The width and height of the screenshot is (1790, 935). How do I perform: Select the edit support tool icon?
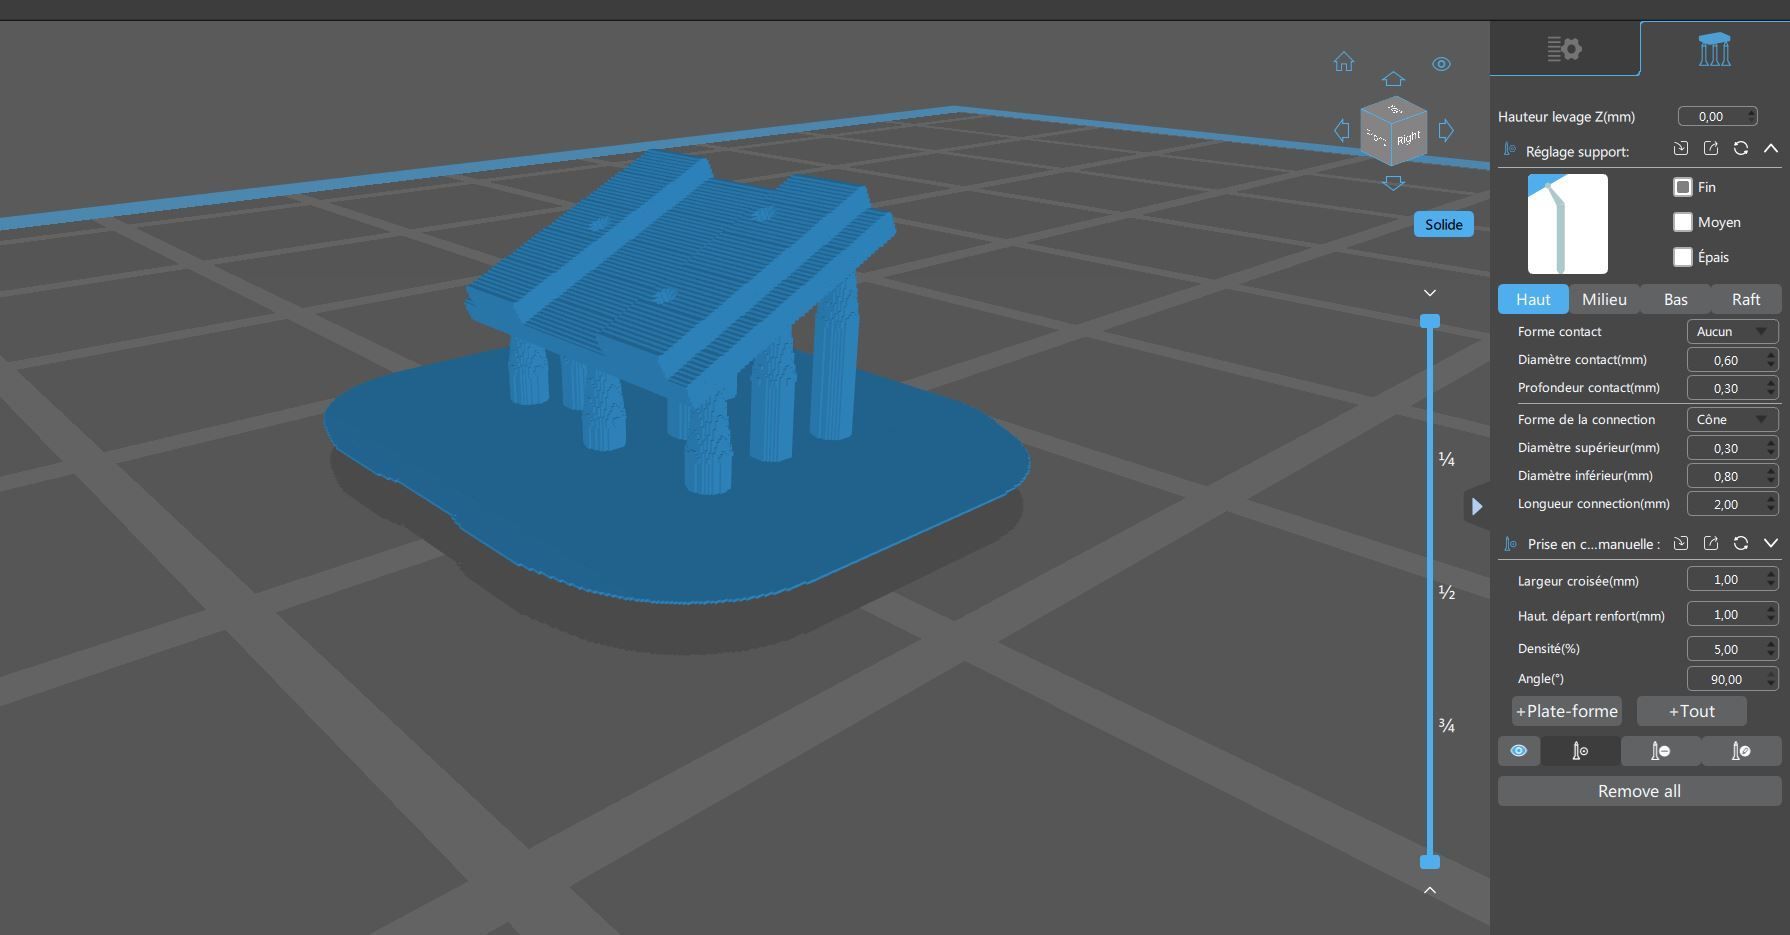click(x=1741, y=751)
